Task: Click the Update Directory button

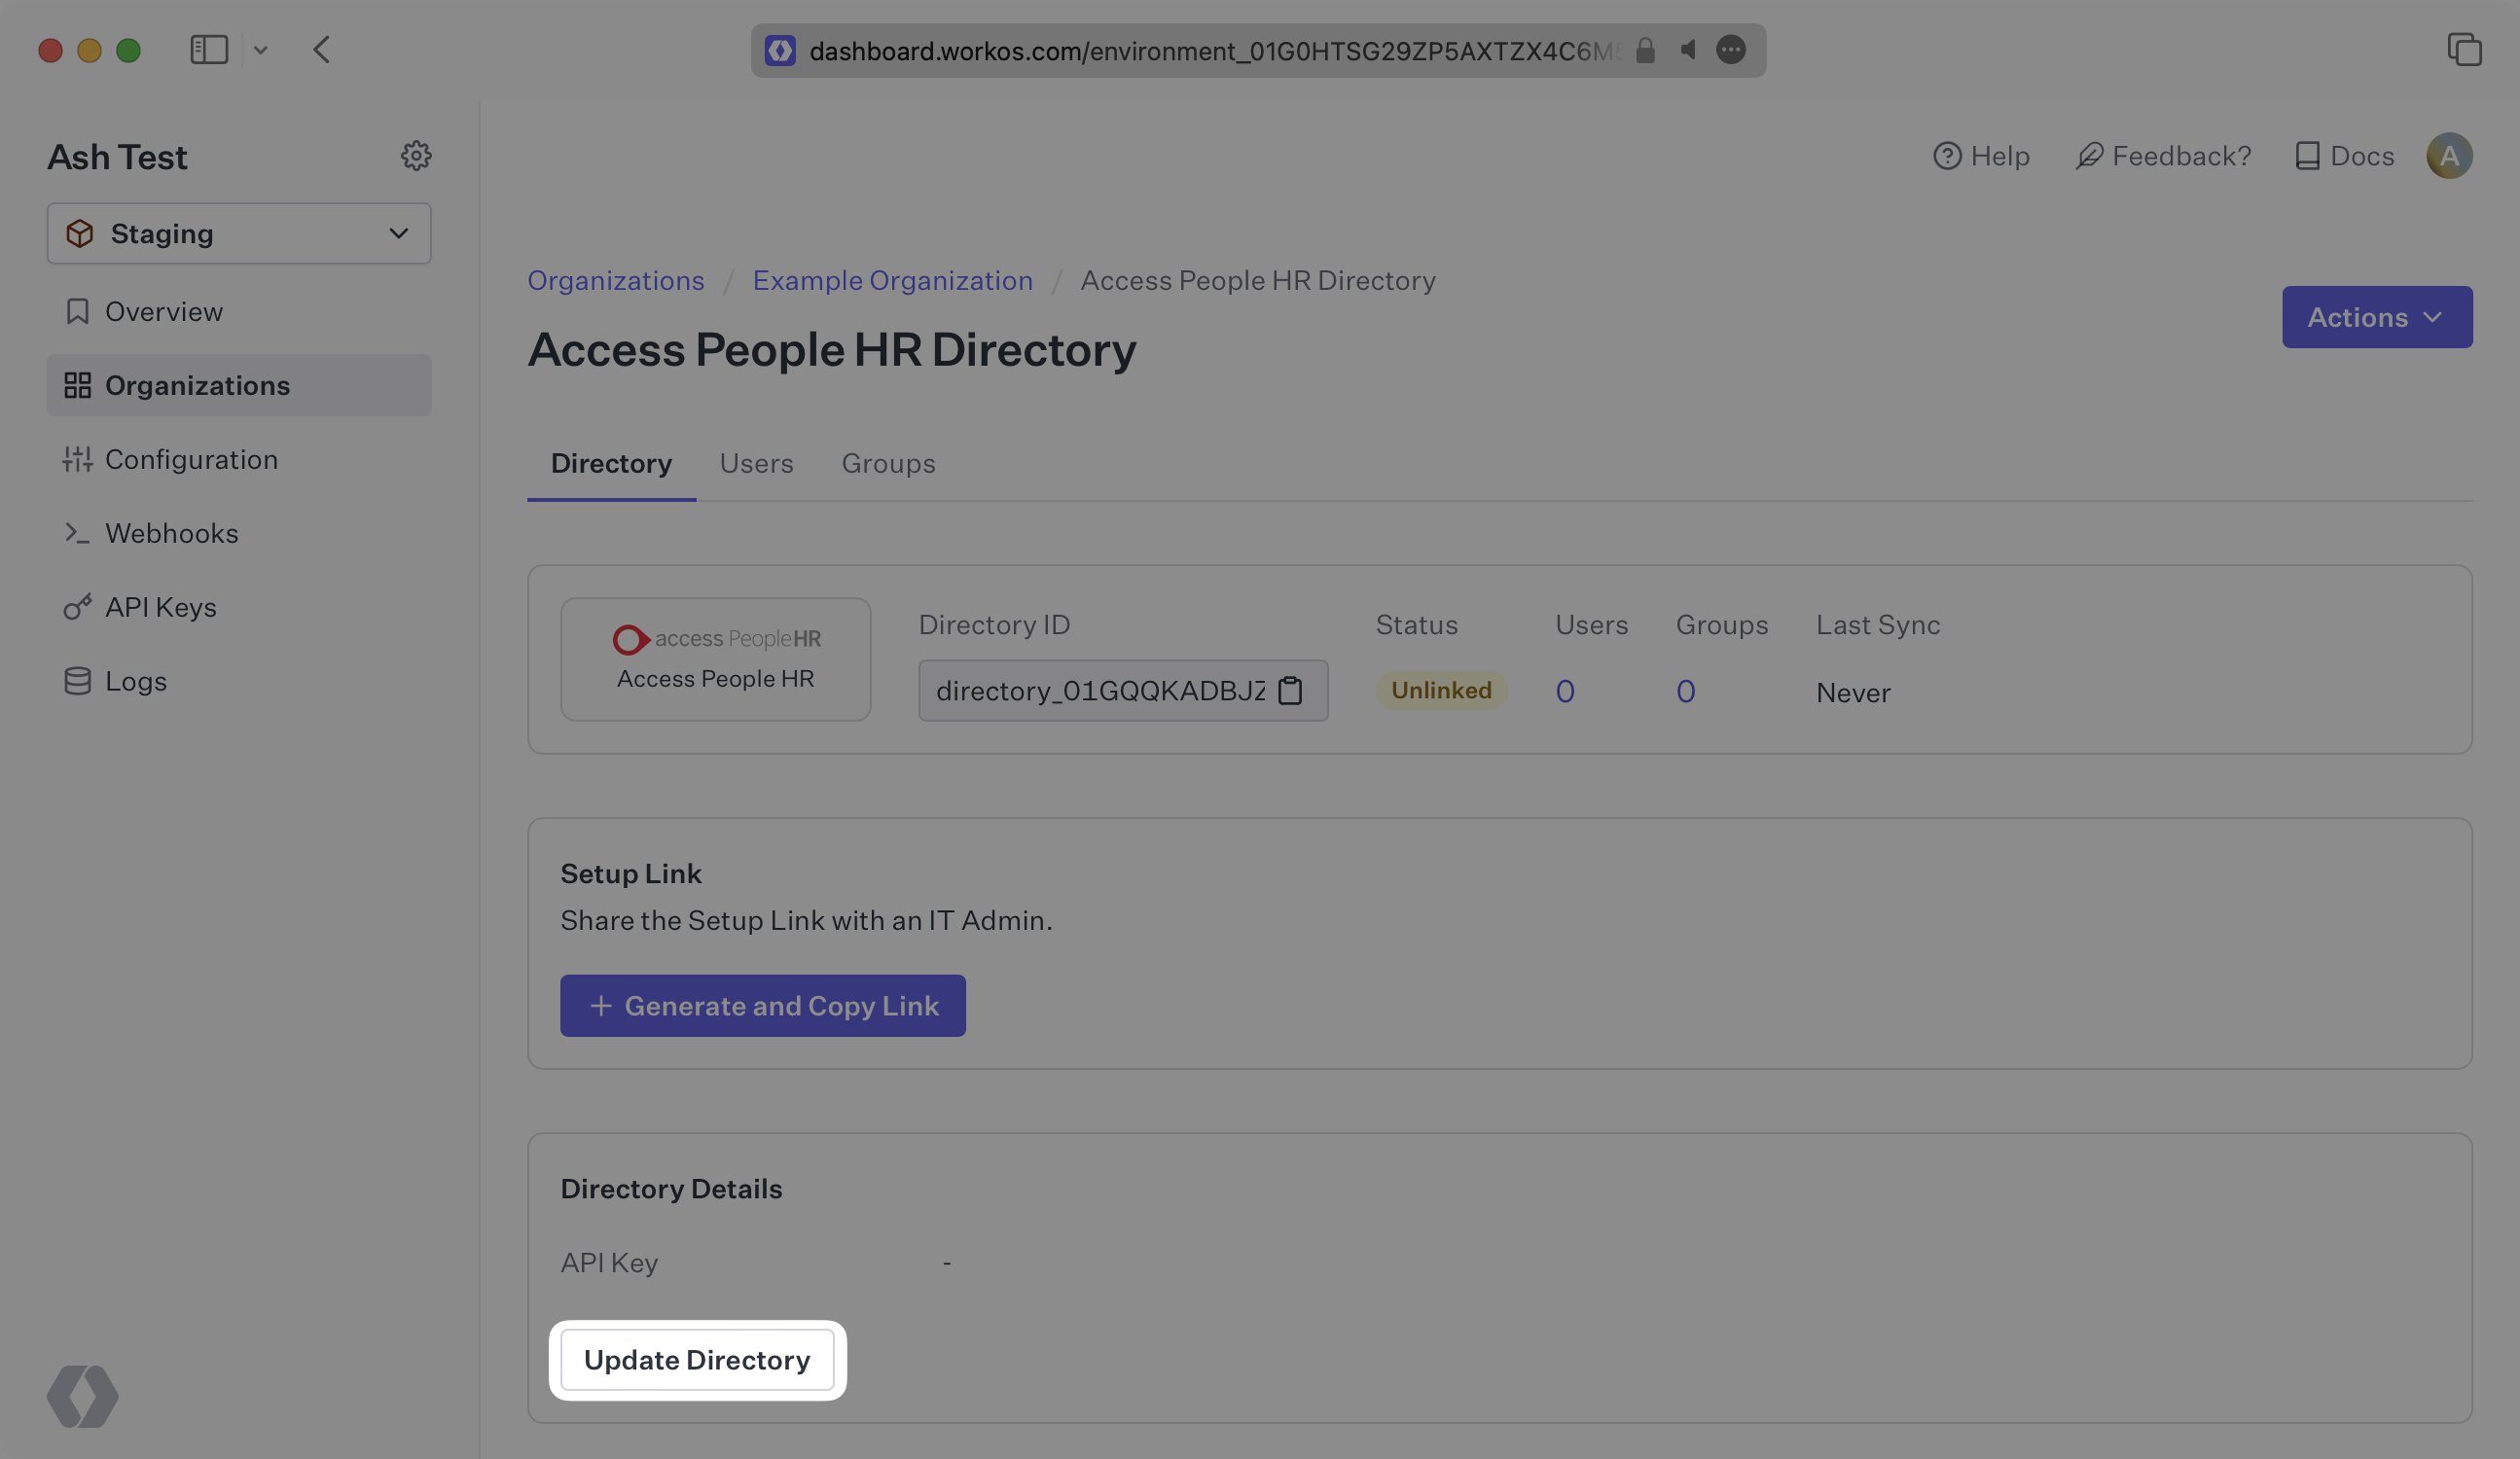Action: click(697, 1358)
